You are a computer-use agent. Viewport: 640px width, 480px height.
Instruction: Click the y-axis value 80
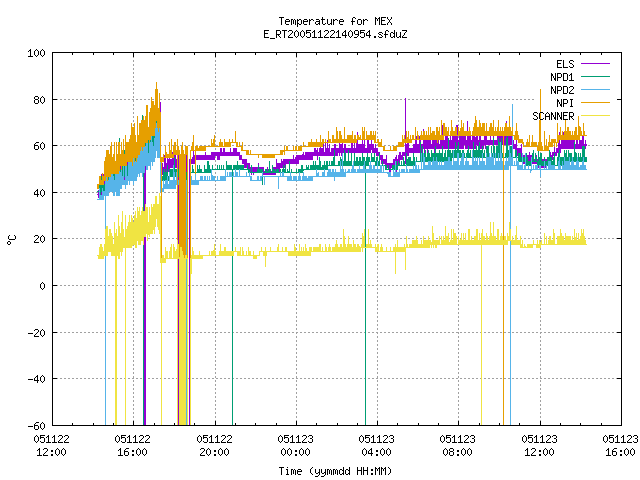(x=39, y=100)
